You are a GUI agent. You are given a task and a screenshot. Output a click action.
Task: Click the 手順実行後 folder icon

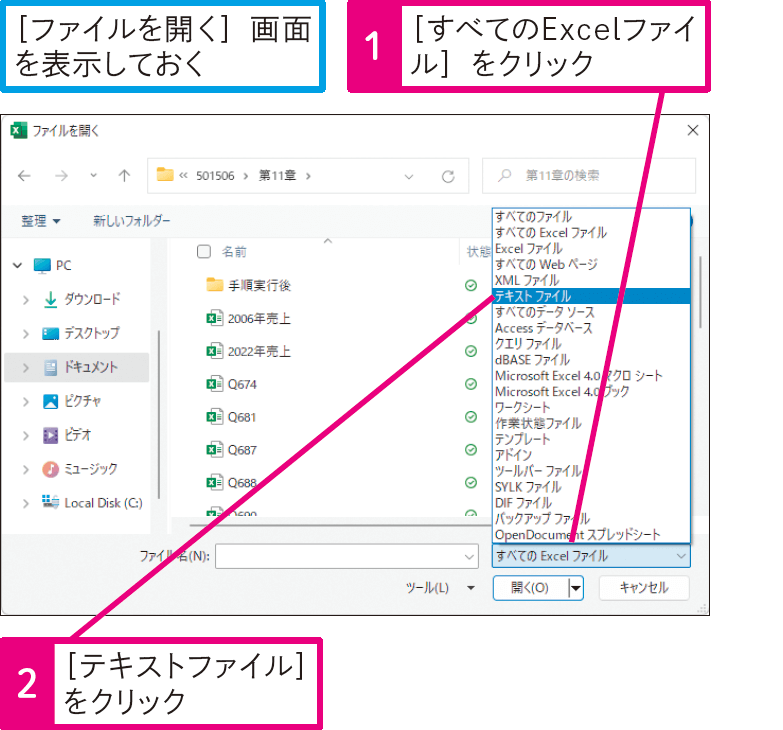pos(215,285)
